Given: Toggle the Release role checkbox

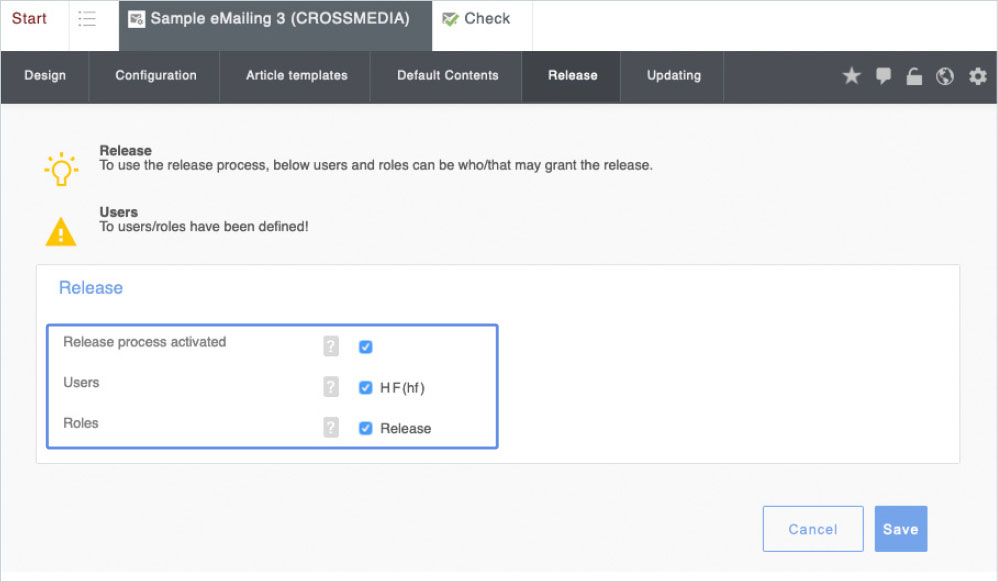Looking at the screenshot, I should point(365,428).
